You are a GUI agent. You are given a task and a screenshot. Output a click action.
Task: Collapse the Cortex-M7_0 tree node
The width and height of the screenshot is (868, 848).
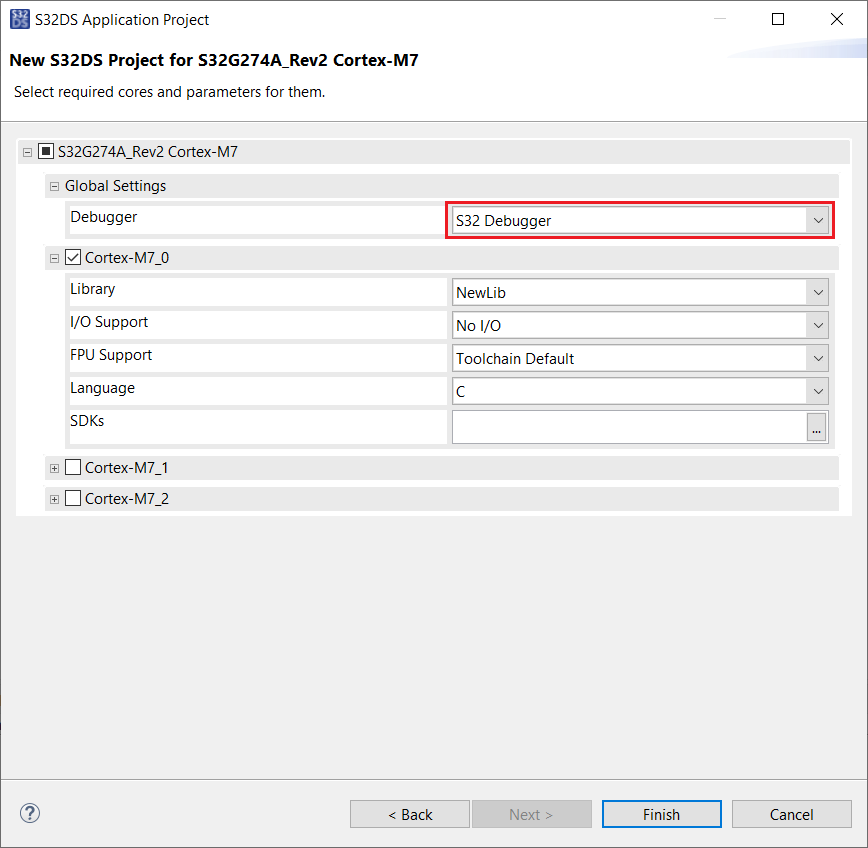(55, 258)
